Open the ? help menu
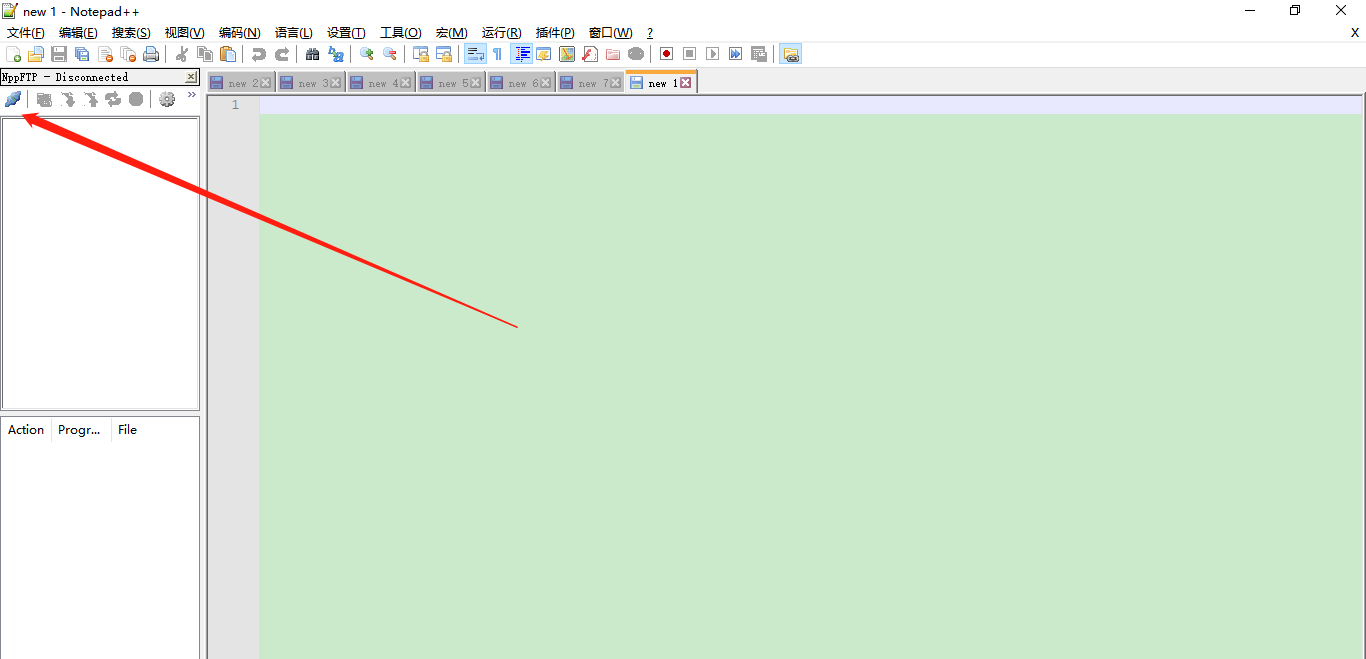This screenshot has width=1366, height=659. pyautogui.click(x=650, y=33)
